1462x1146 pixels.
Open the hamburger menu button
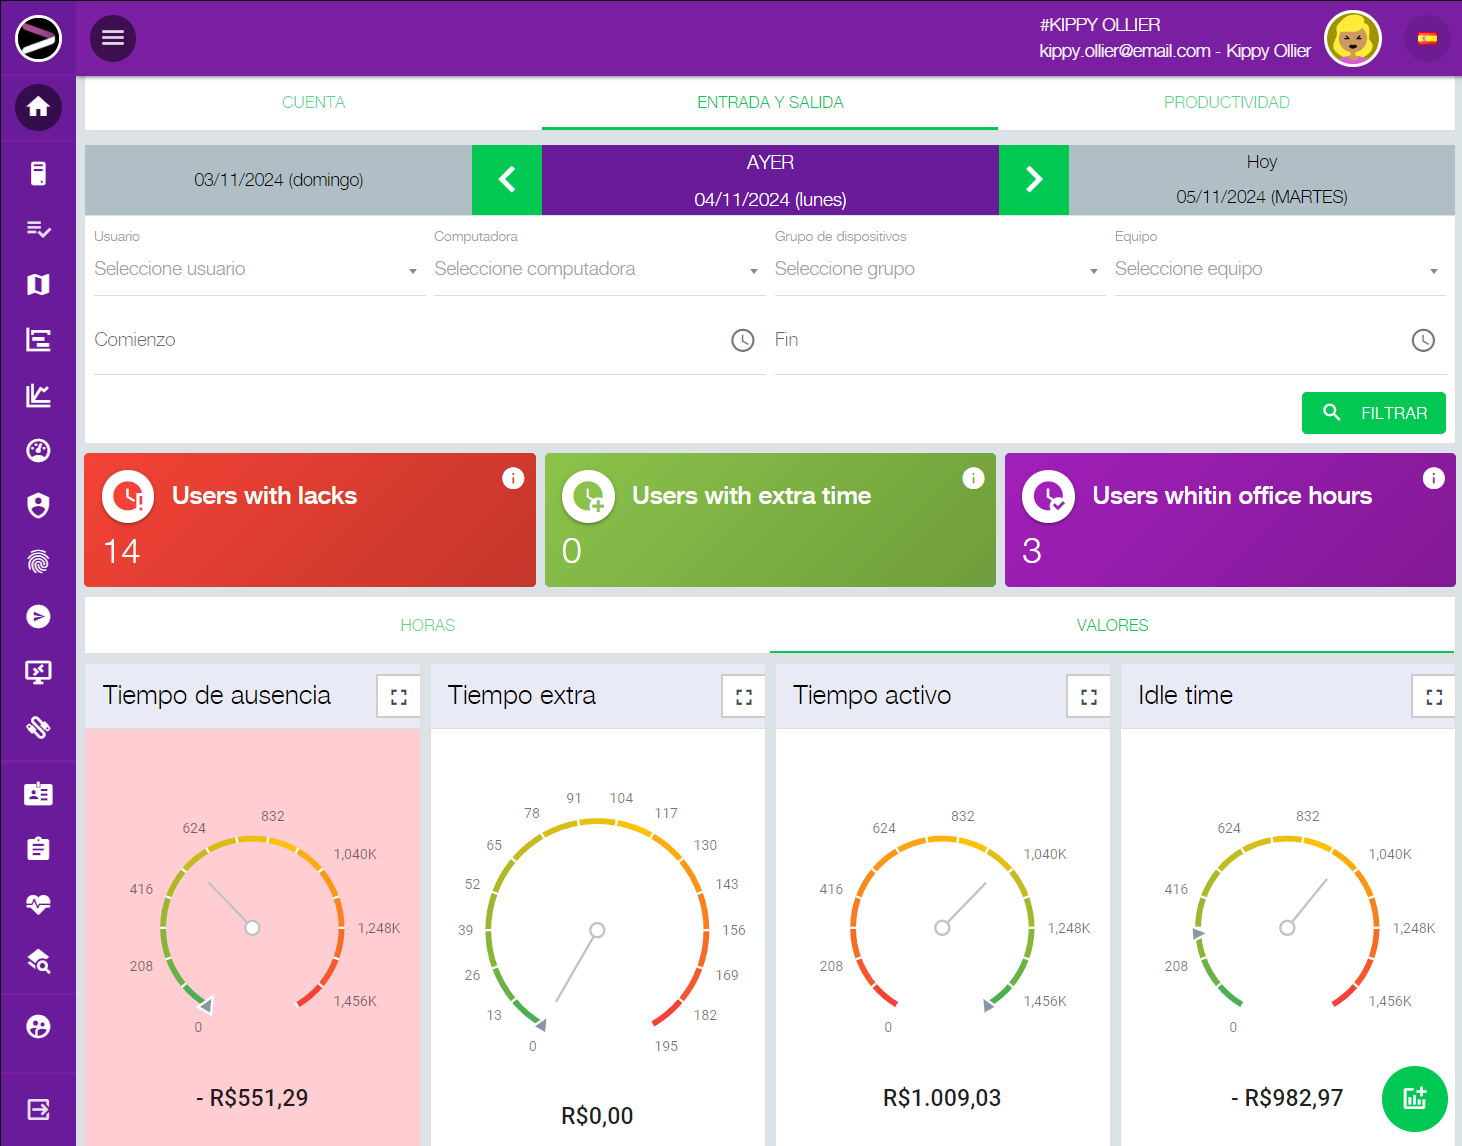click(x=113, y=38)
